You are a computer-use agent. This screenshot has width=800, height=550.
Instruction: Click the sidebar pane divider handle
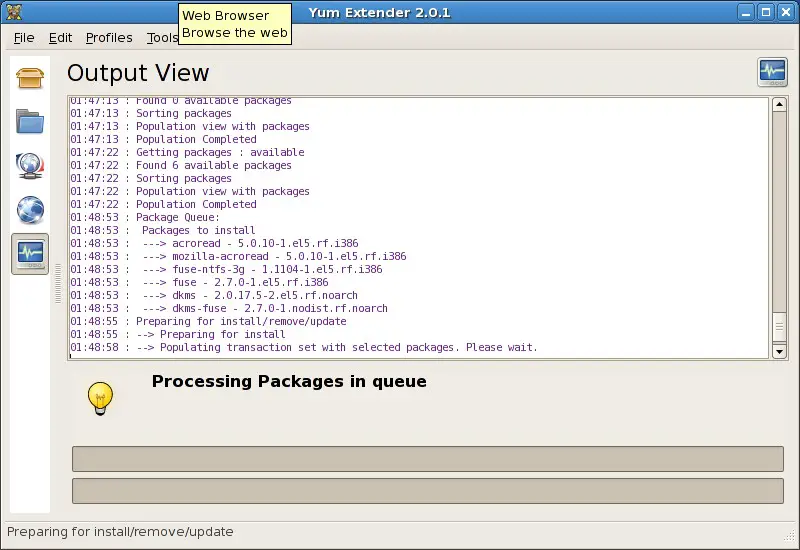58,284
